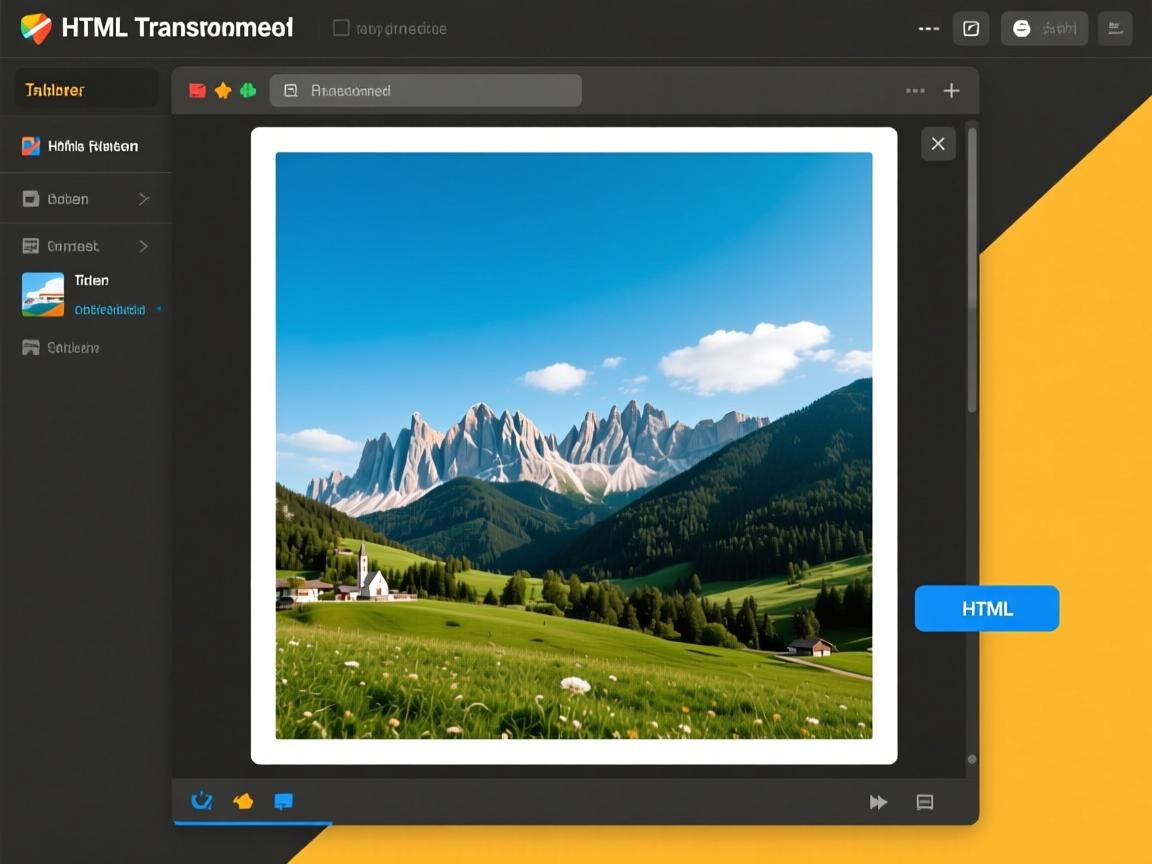
Task: Click the plus icon to add tab
Action: click(951, 91)
